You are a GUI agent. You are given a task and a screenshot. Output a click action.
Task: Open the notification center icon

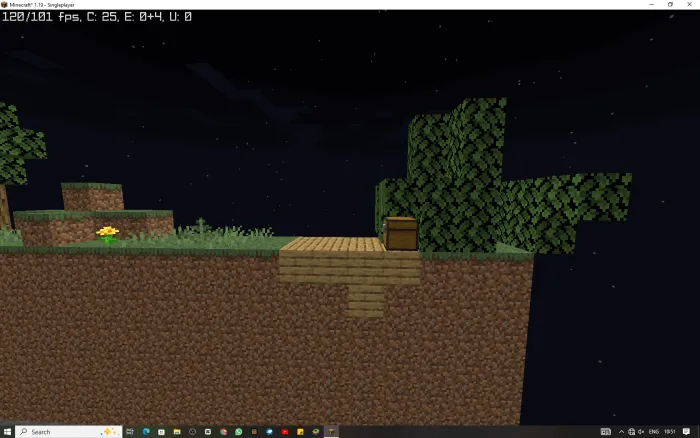pos(686,432)
